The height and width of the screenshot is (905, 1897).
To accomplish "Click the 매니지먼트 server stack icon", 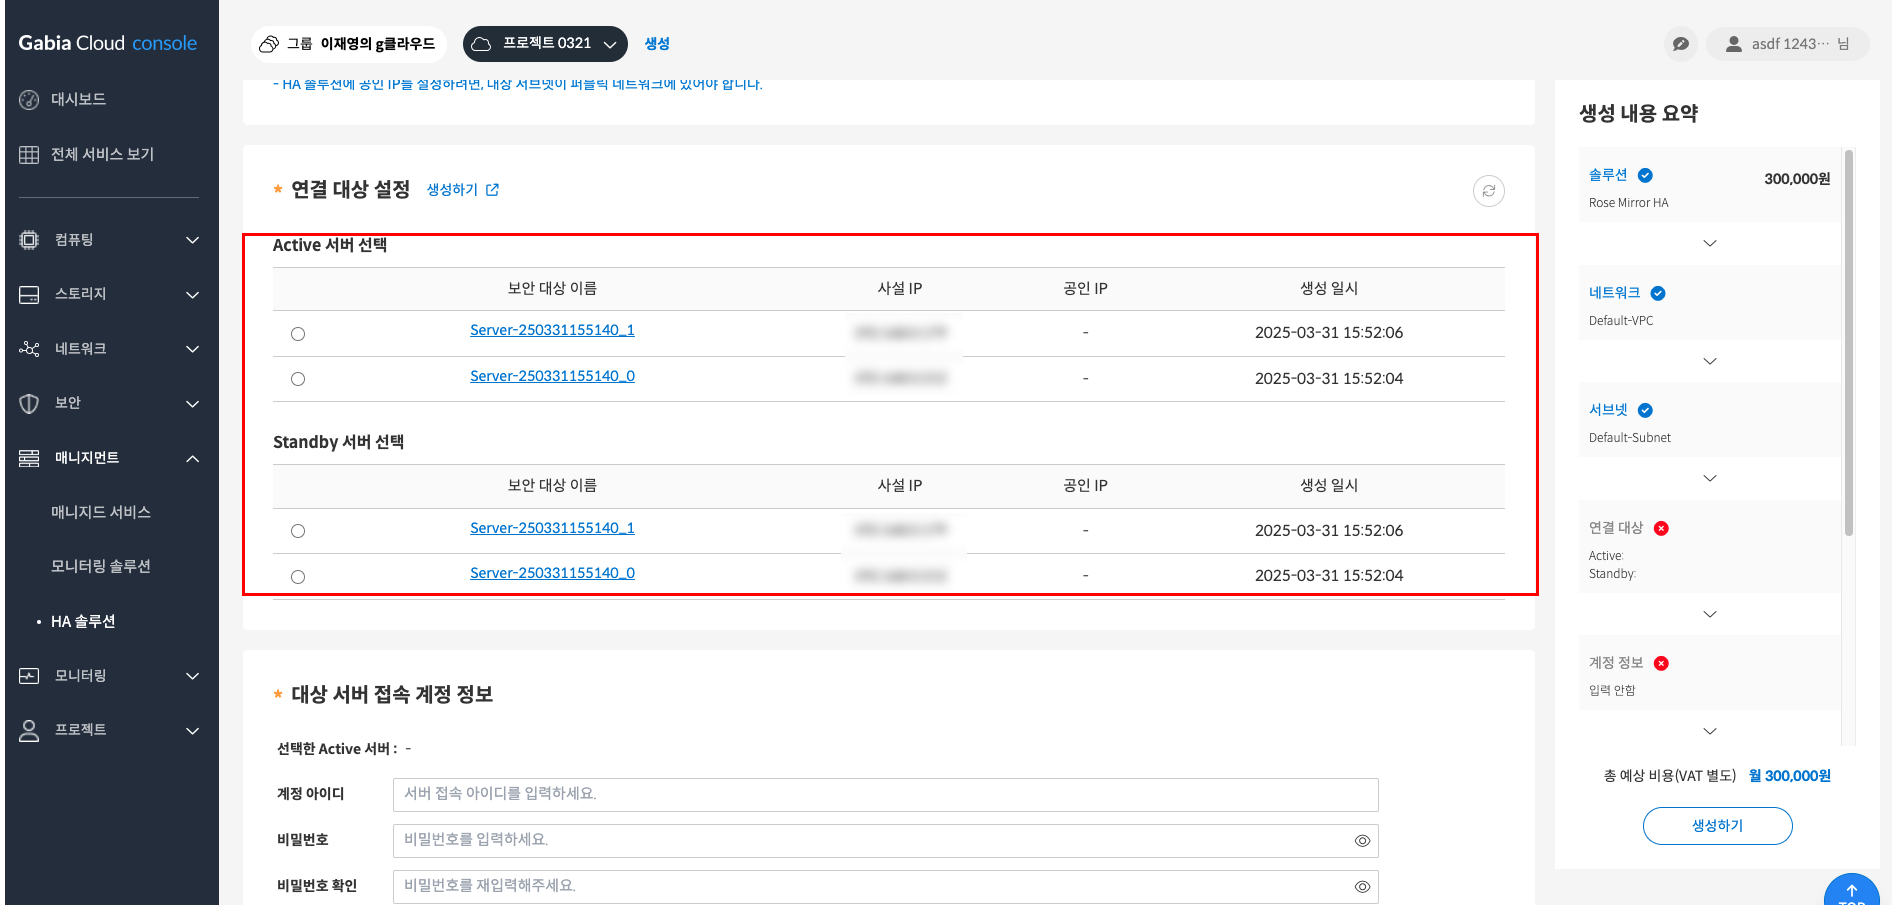I will [x=29, y=458].
